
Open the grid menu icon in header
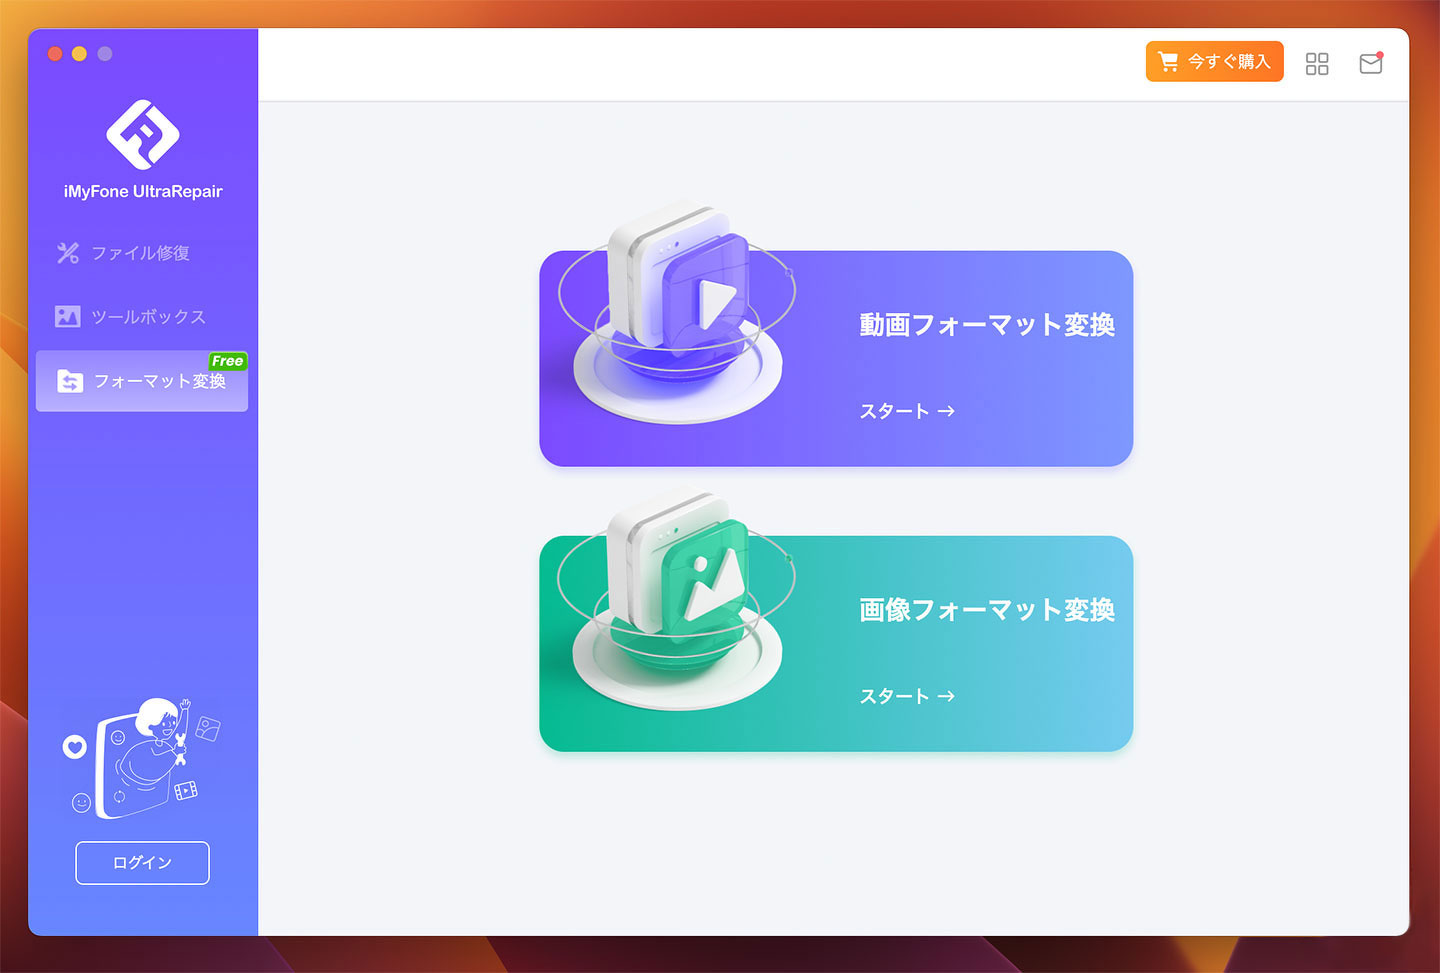[x=1317, y=64]
